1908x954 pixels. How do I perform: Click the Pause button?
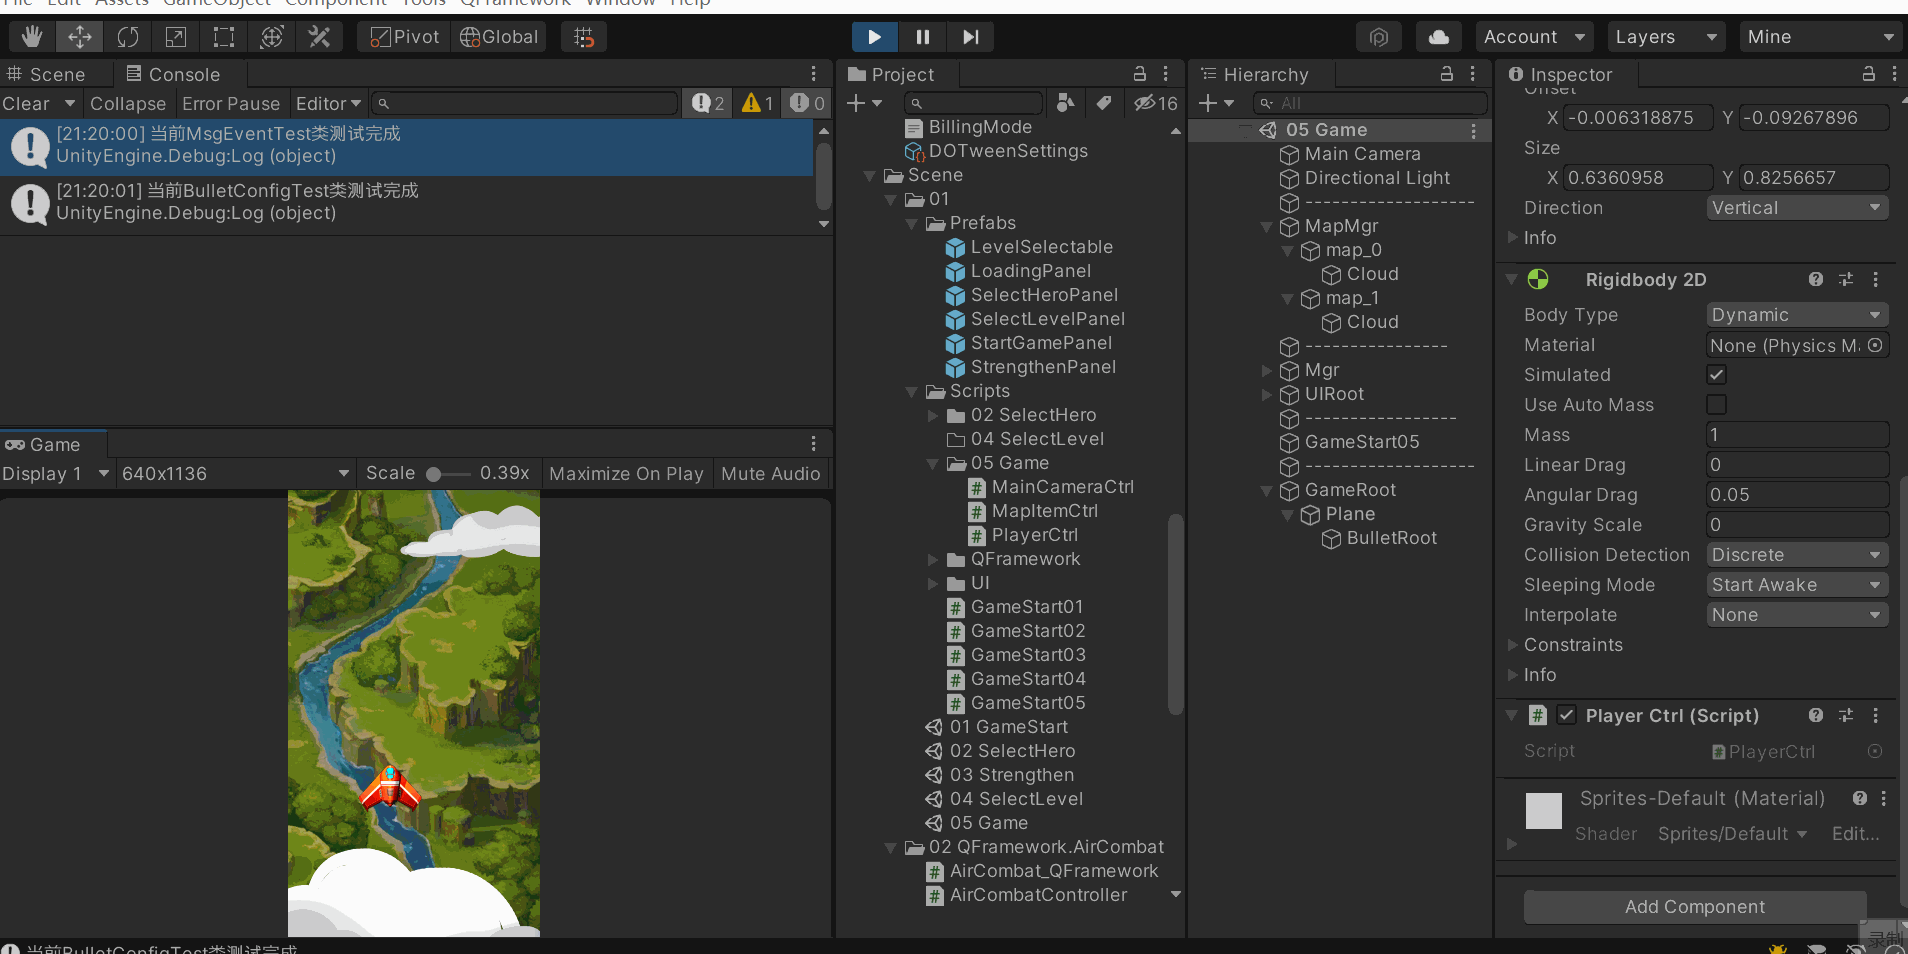pyautogui.click(x=923, y=37)
